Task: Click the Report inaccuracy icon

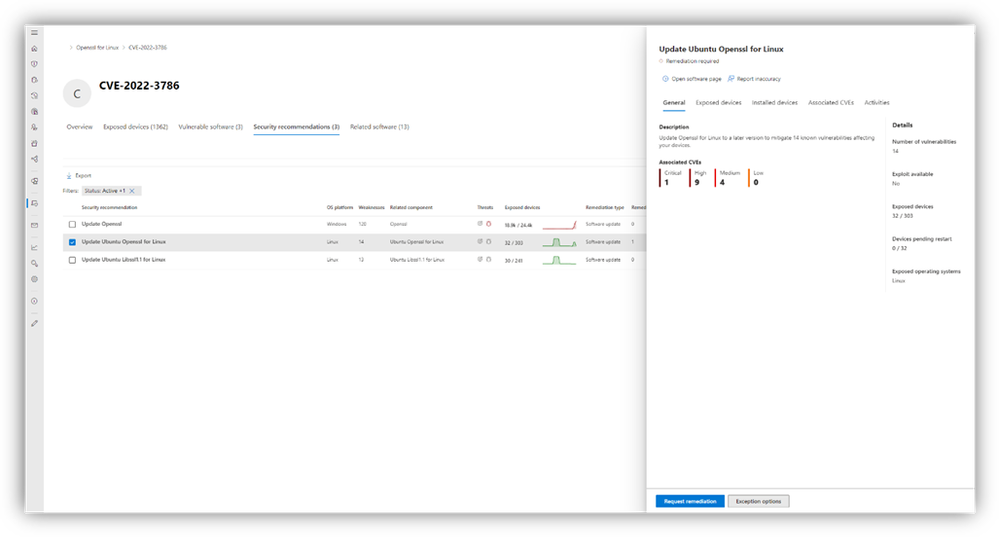Action: click(x=731, y=79)
